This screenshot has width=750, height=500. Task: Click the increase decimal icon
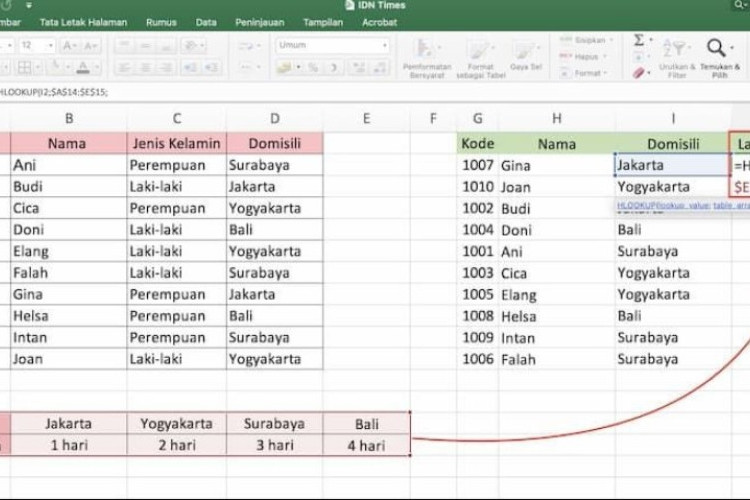(x=358, y=67)
